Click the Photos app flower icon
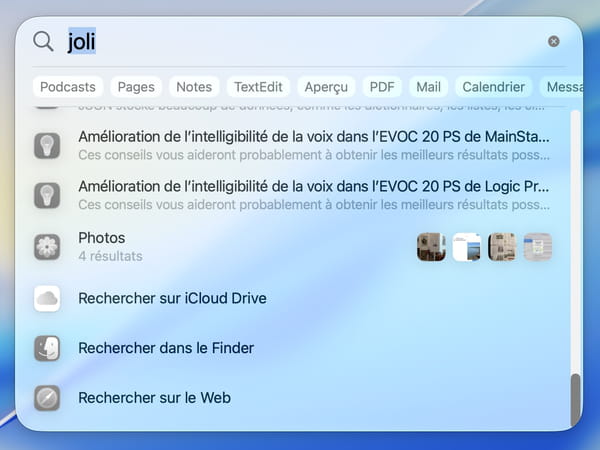Image resolution: width=600 pixels, height=450 pixels. (x=48, y=247)
